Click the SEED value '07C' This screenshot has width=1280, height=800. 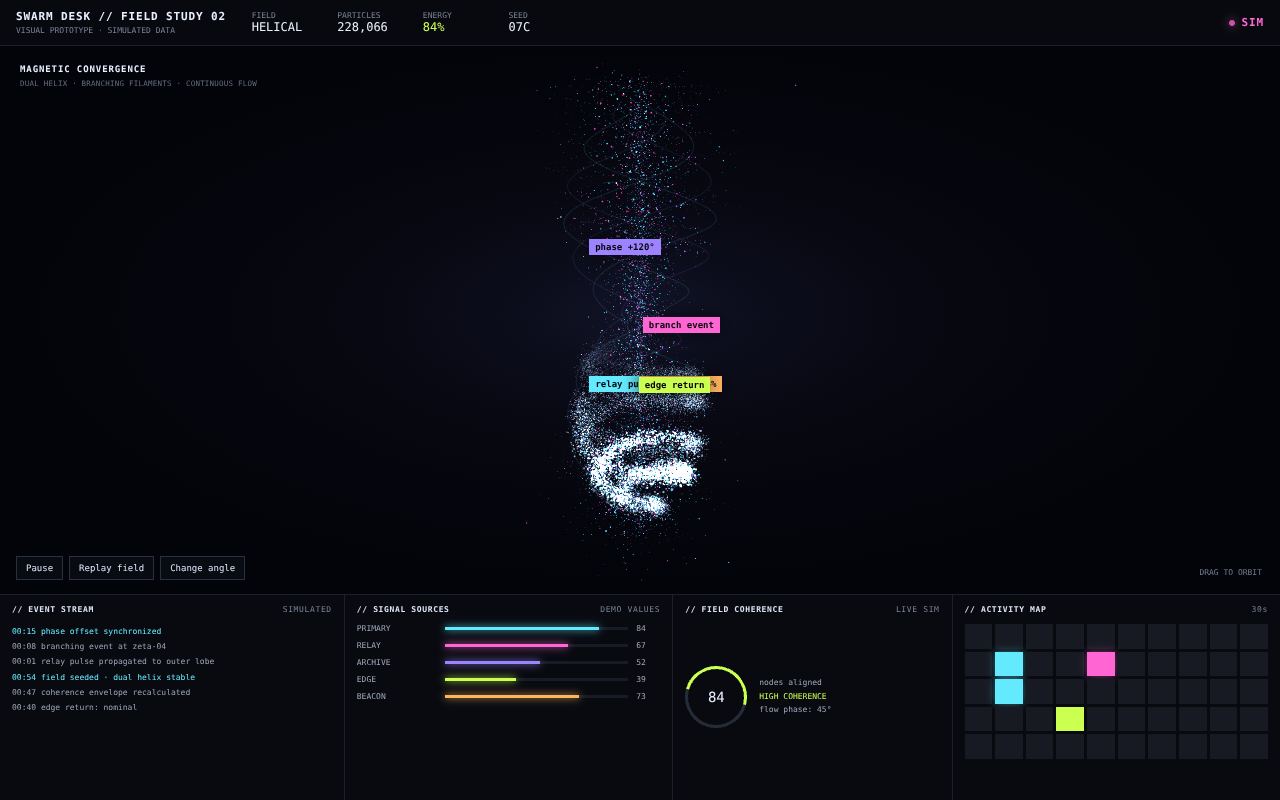[519, 27]
